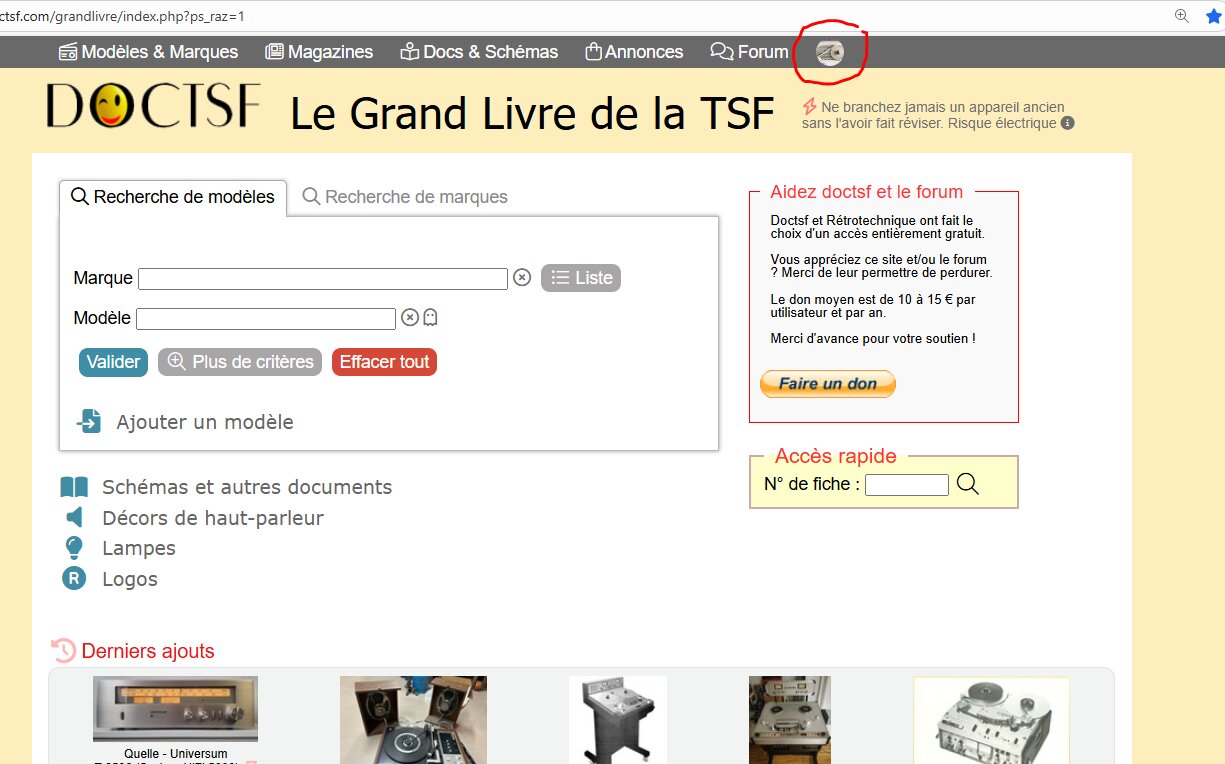
Task: Click the circled user avatar icon
Action: click(830, 53)
